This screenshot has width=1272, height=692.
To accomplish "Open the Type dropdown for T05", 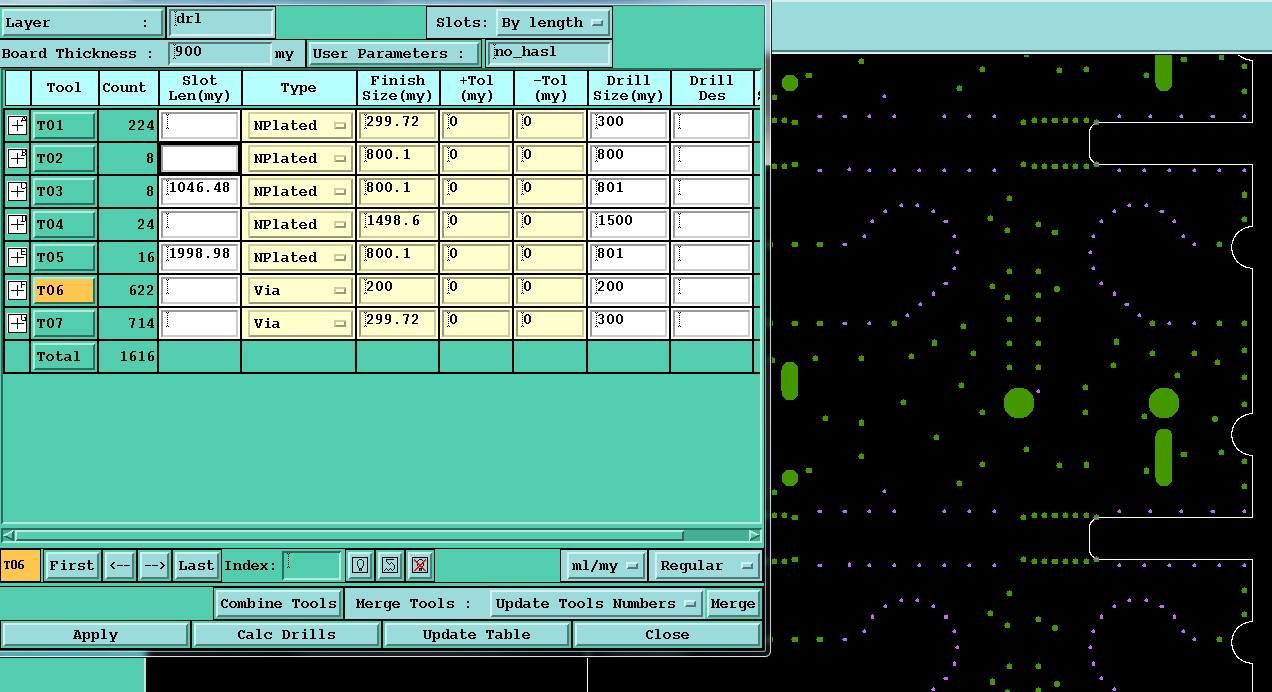I will click(300, 257).
